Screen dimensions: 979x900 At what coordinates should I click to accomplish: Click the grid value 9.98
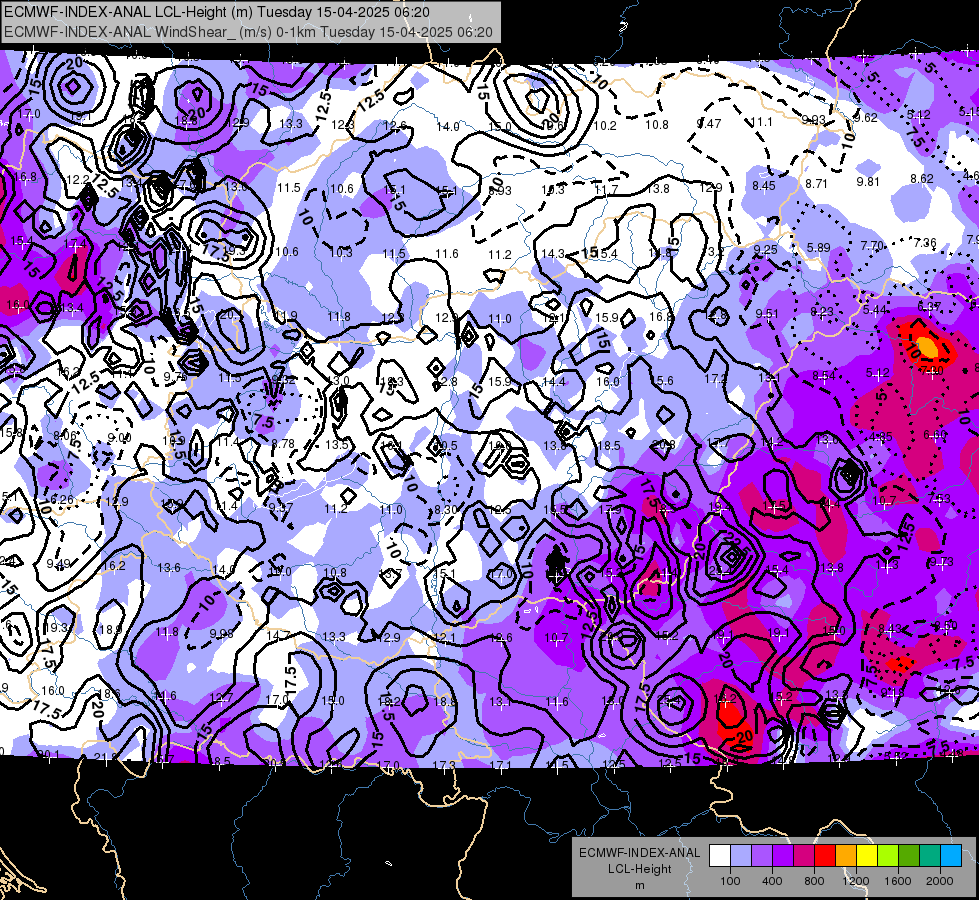click(x=222, y=633)
